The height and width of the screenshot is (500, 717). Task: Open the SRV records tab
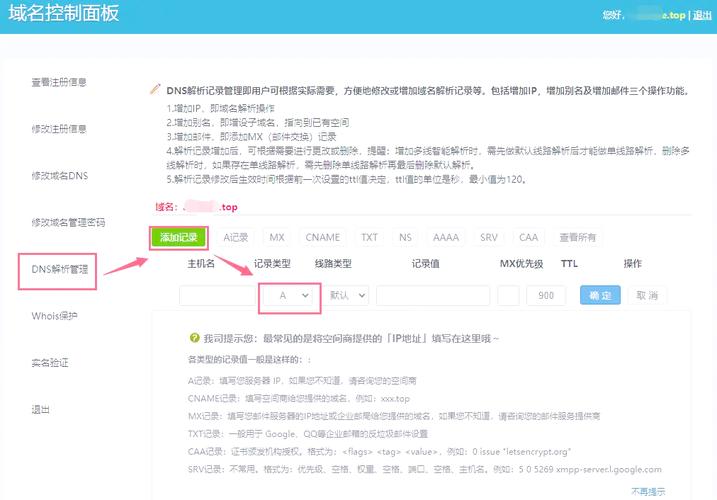pos(488,237)
